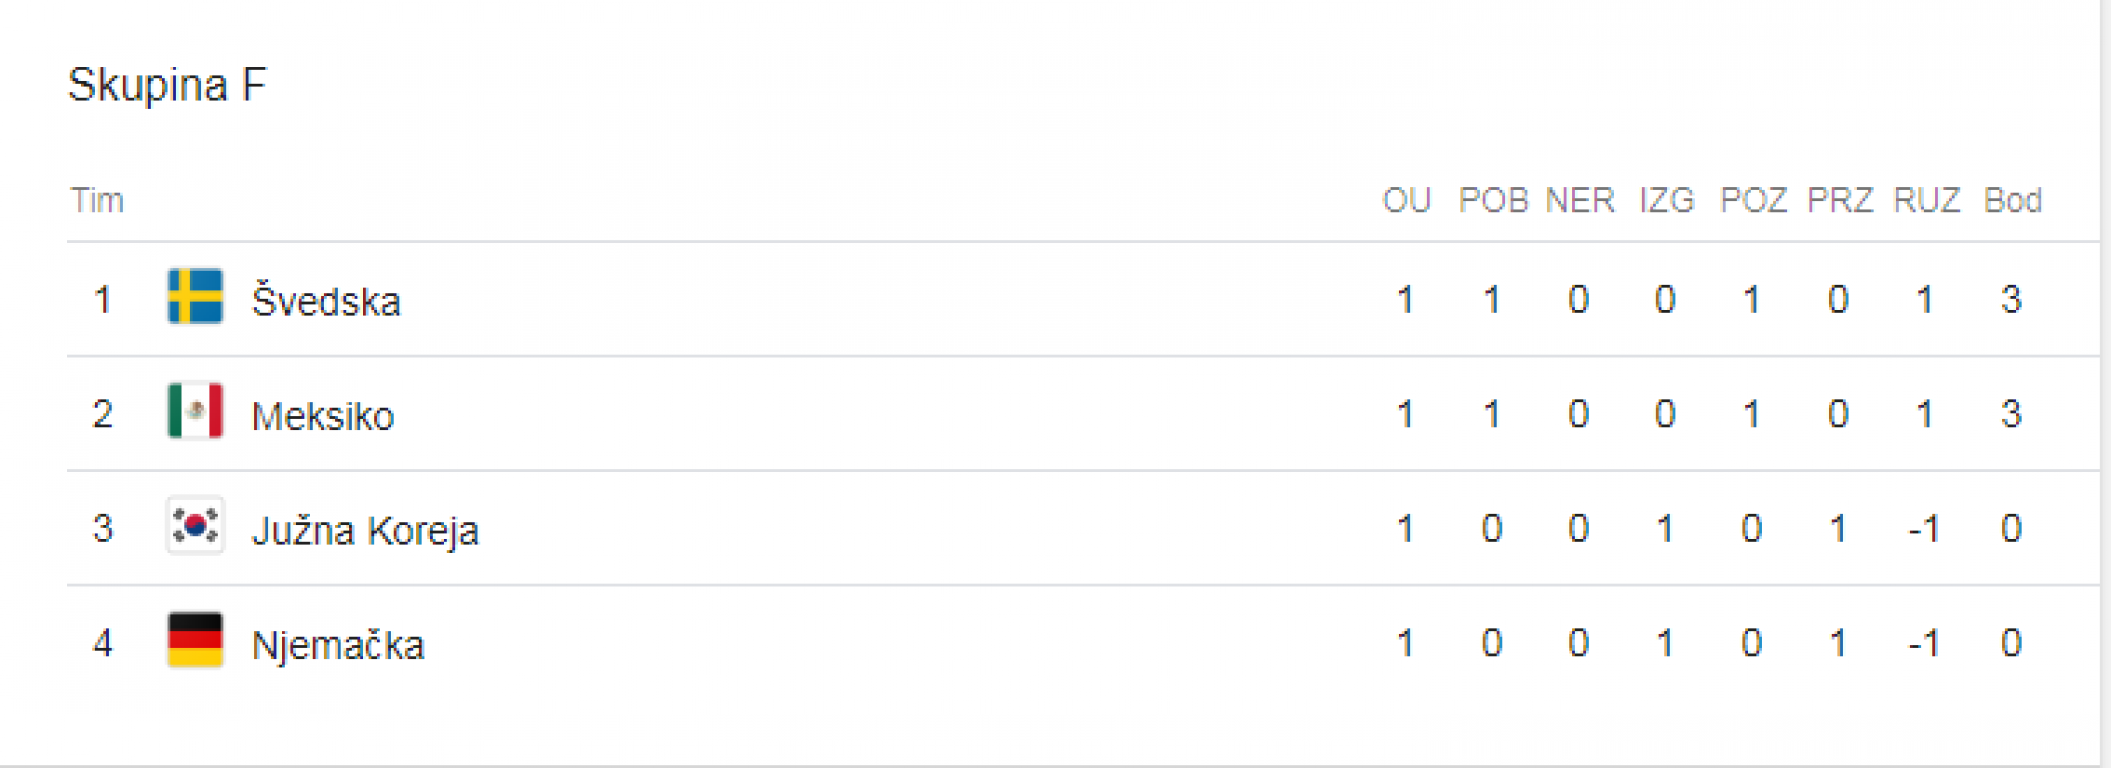The height and width of the screenshot is (768, 2111).
Task: Click the Bod column header
Action: tap(2012, 200)
